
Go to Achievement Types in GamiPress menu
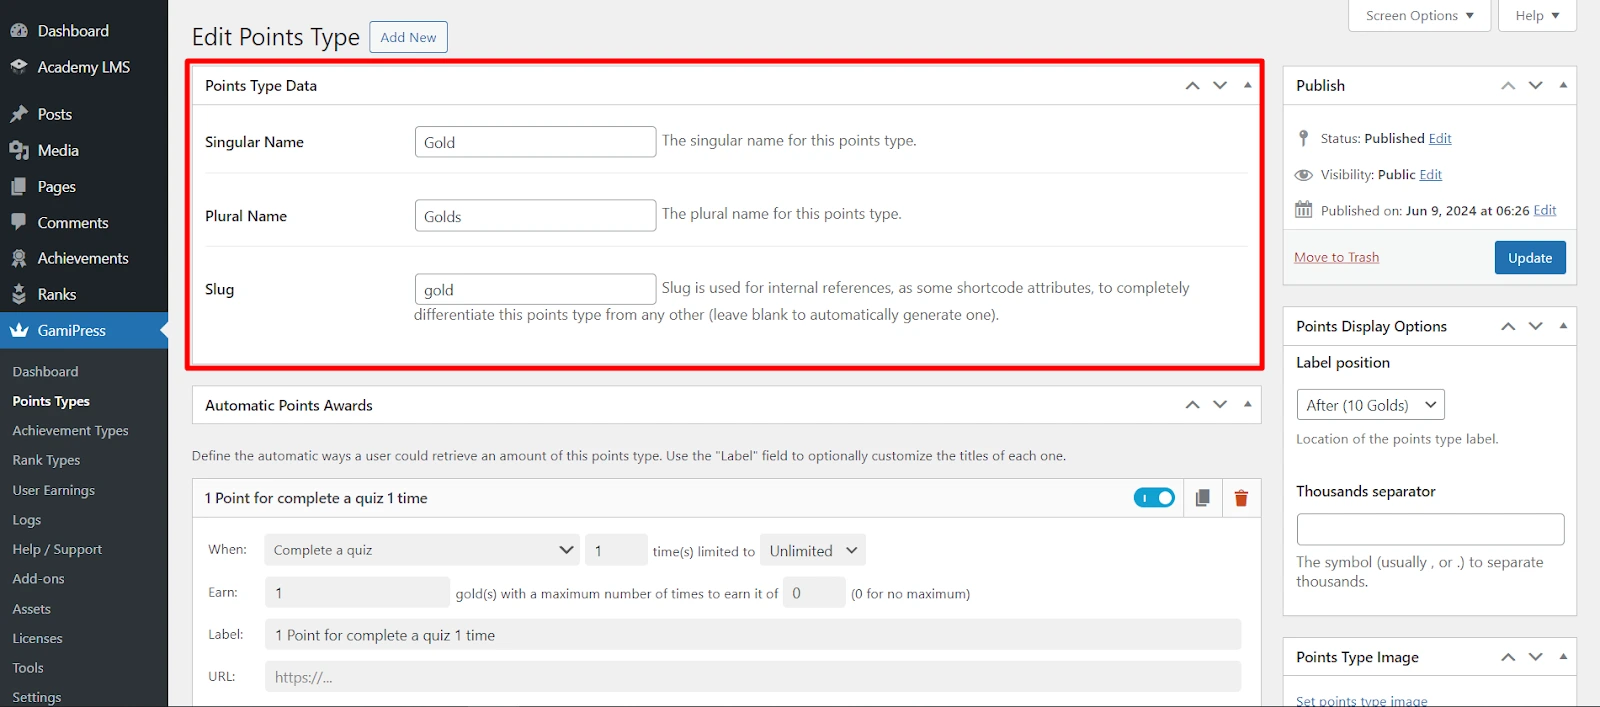click(x=70, y=431)
